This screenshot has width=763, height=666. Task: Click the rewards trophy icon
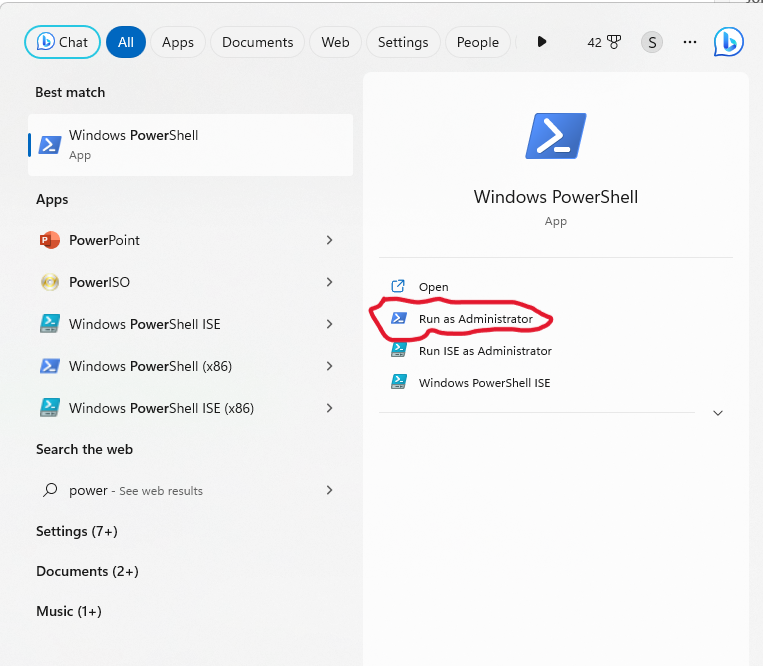coord(613,42)
